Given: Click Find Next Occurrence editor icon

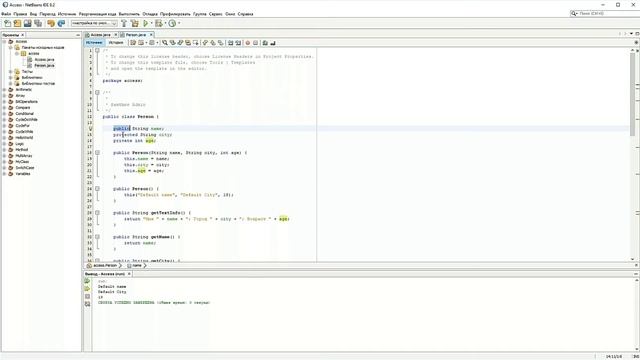Looking at the screenshot, I should coord(180,42).
